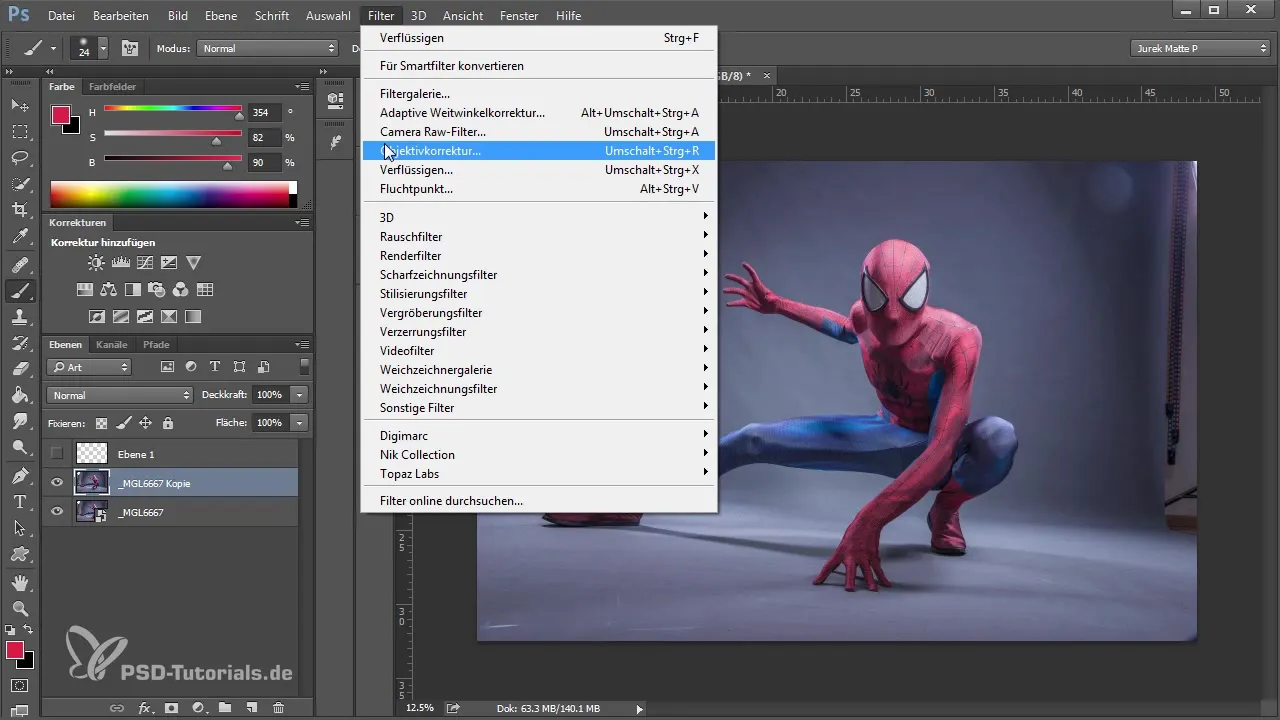This screenshot has height=720, width=1280.
Task: Toggle lock transparent pixels
Action: coord(101,423)
